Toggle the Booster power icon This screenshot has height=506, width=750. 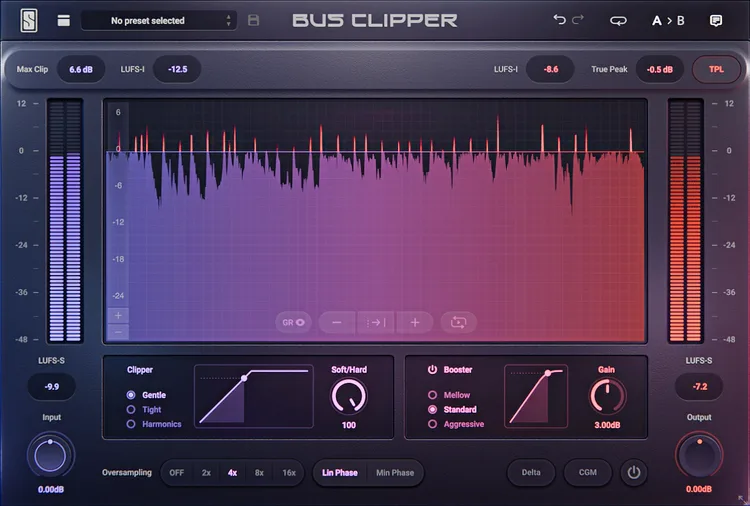tap(432, 369)
